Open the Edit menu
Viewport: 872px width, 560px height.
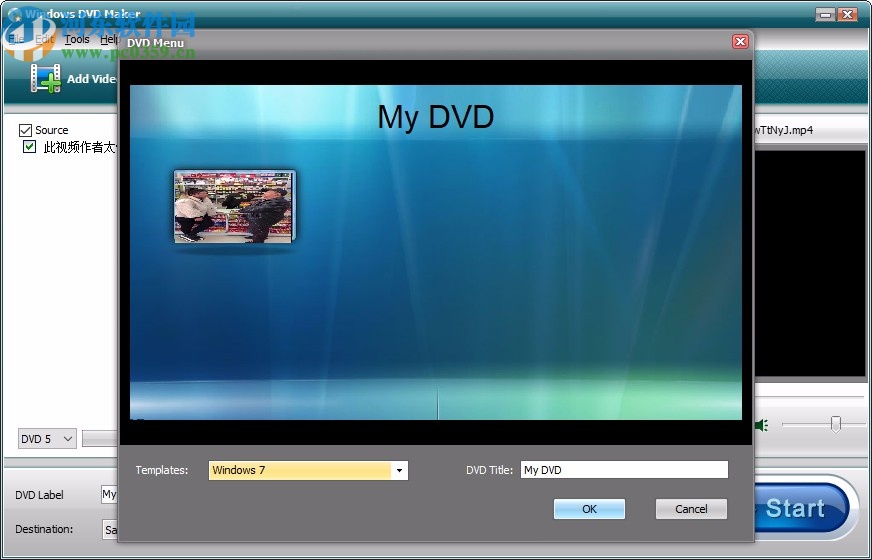44,39
